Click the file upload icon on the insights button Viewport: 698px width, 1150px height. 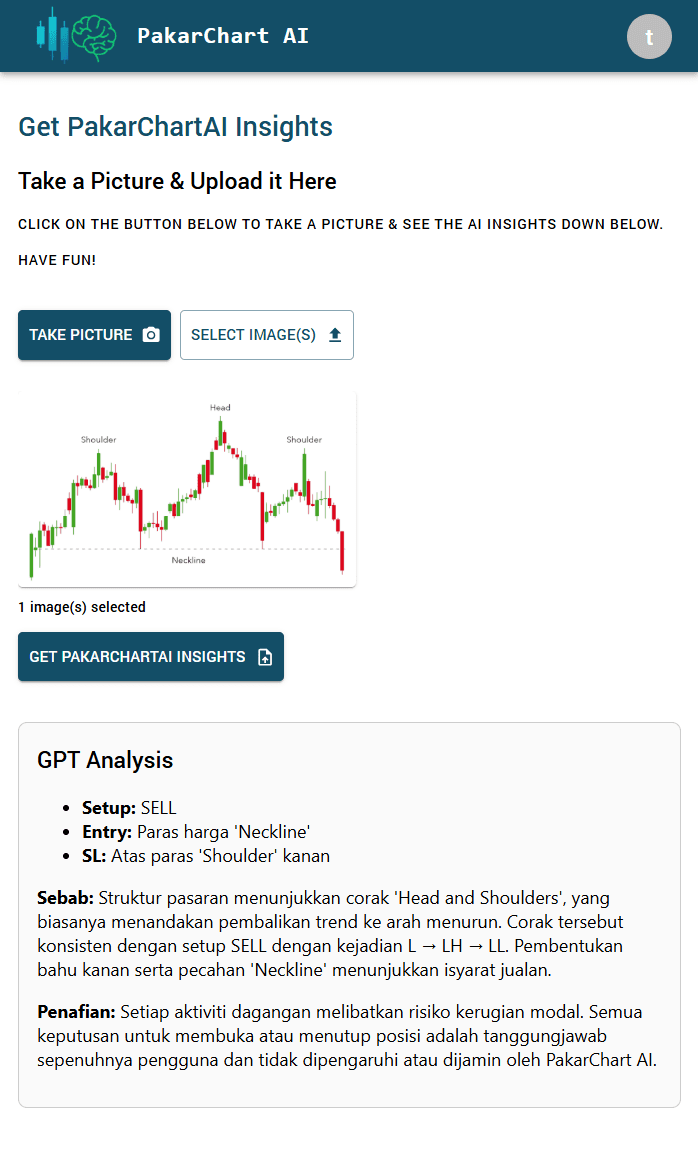(265, 657)
